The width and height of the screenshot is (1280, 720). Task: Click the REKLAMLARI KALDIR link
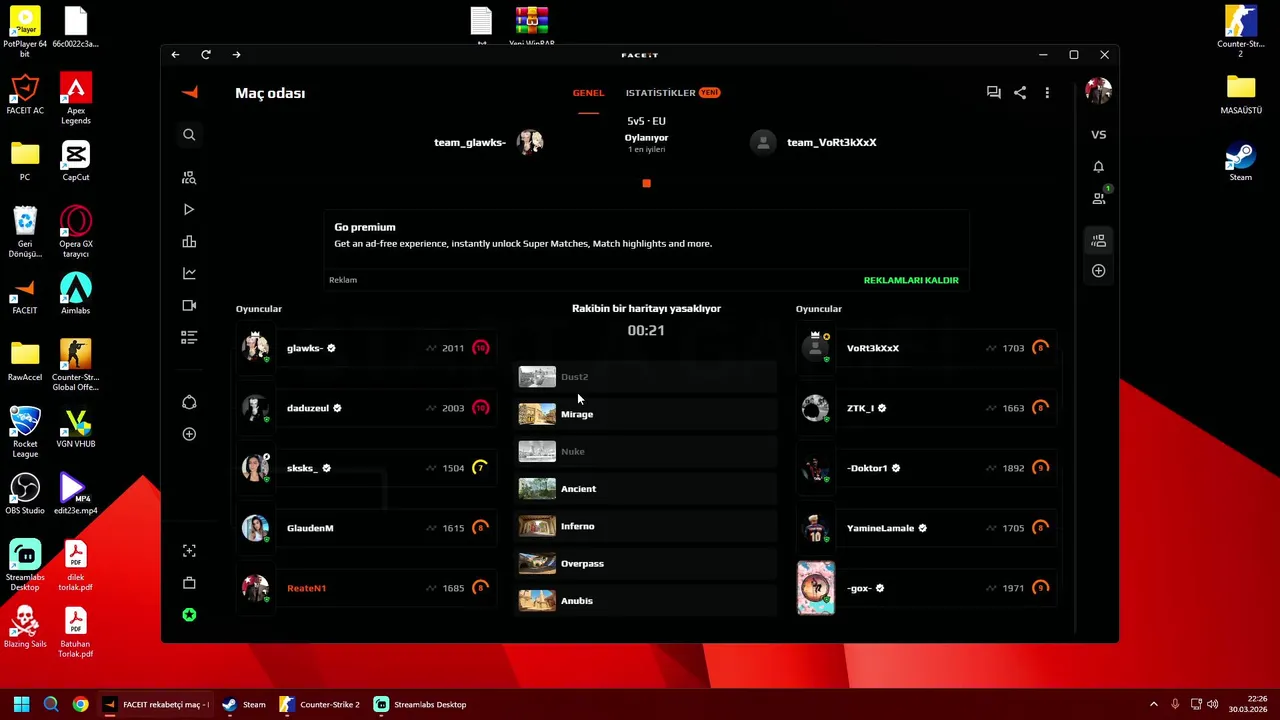(x=911, y=280)
